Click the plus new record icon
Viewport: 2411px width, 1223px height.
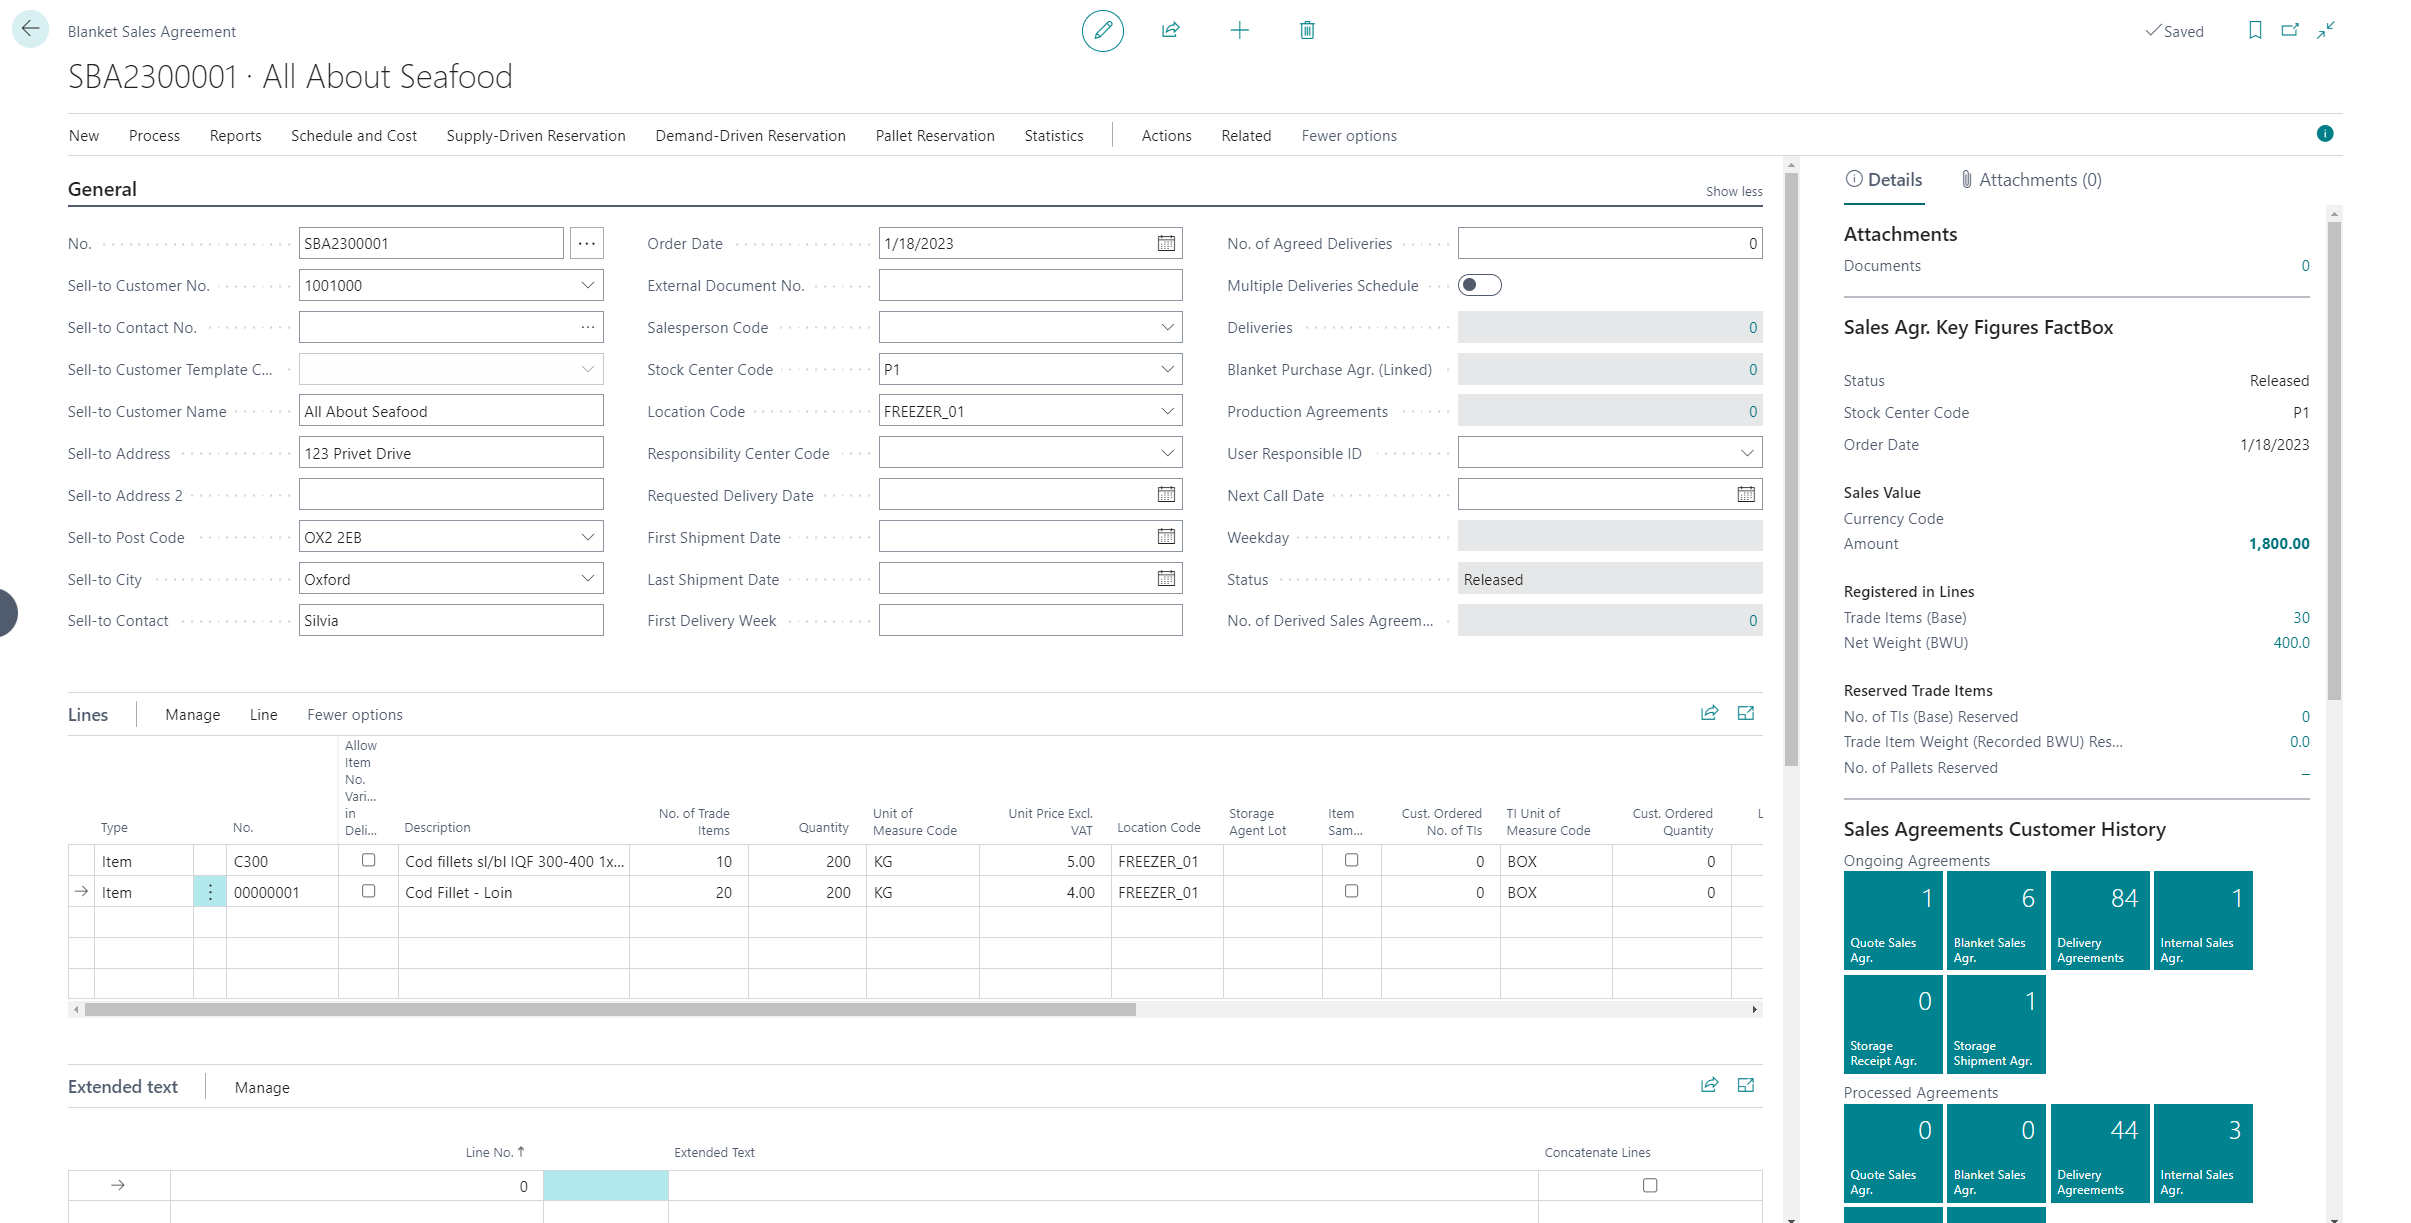(1239, 31)
